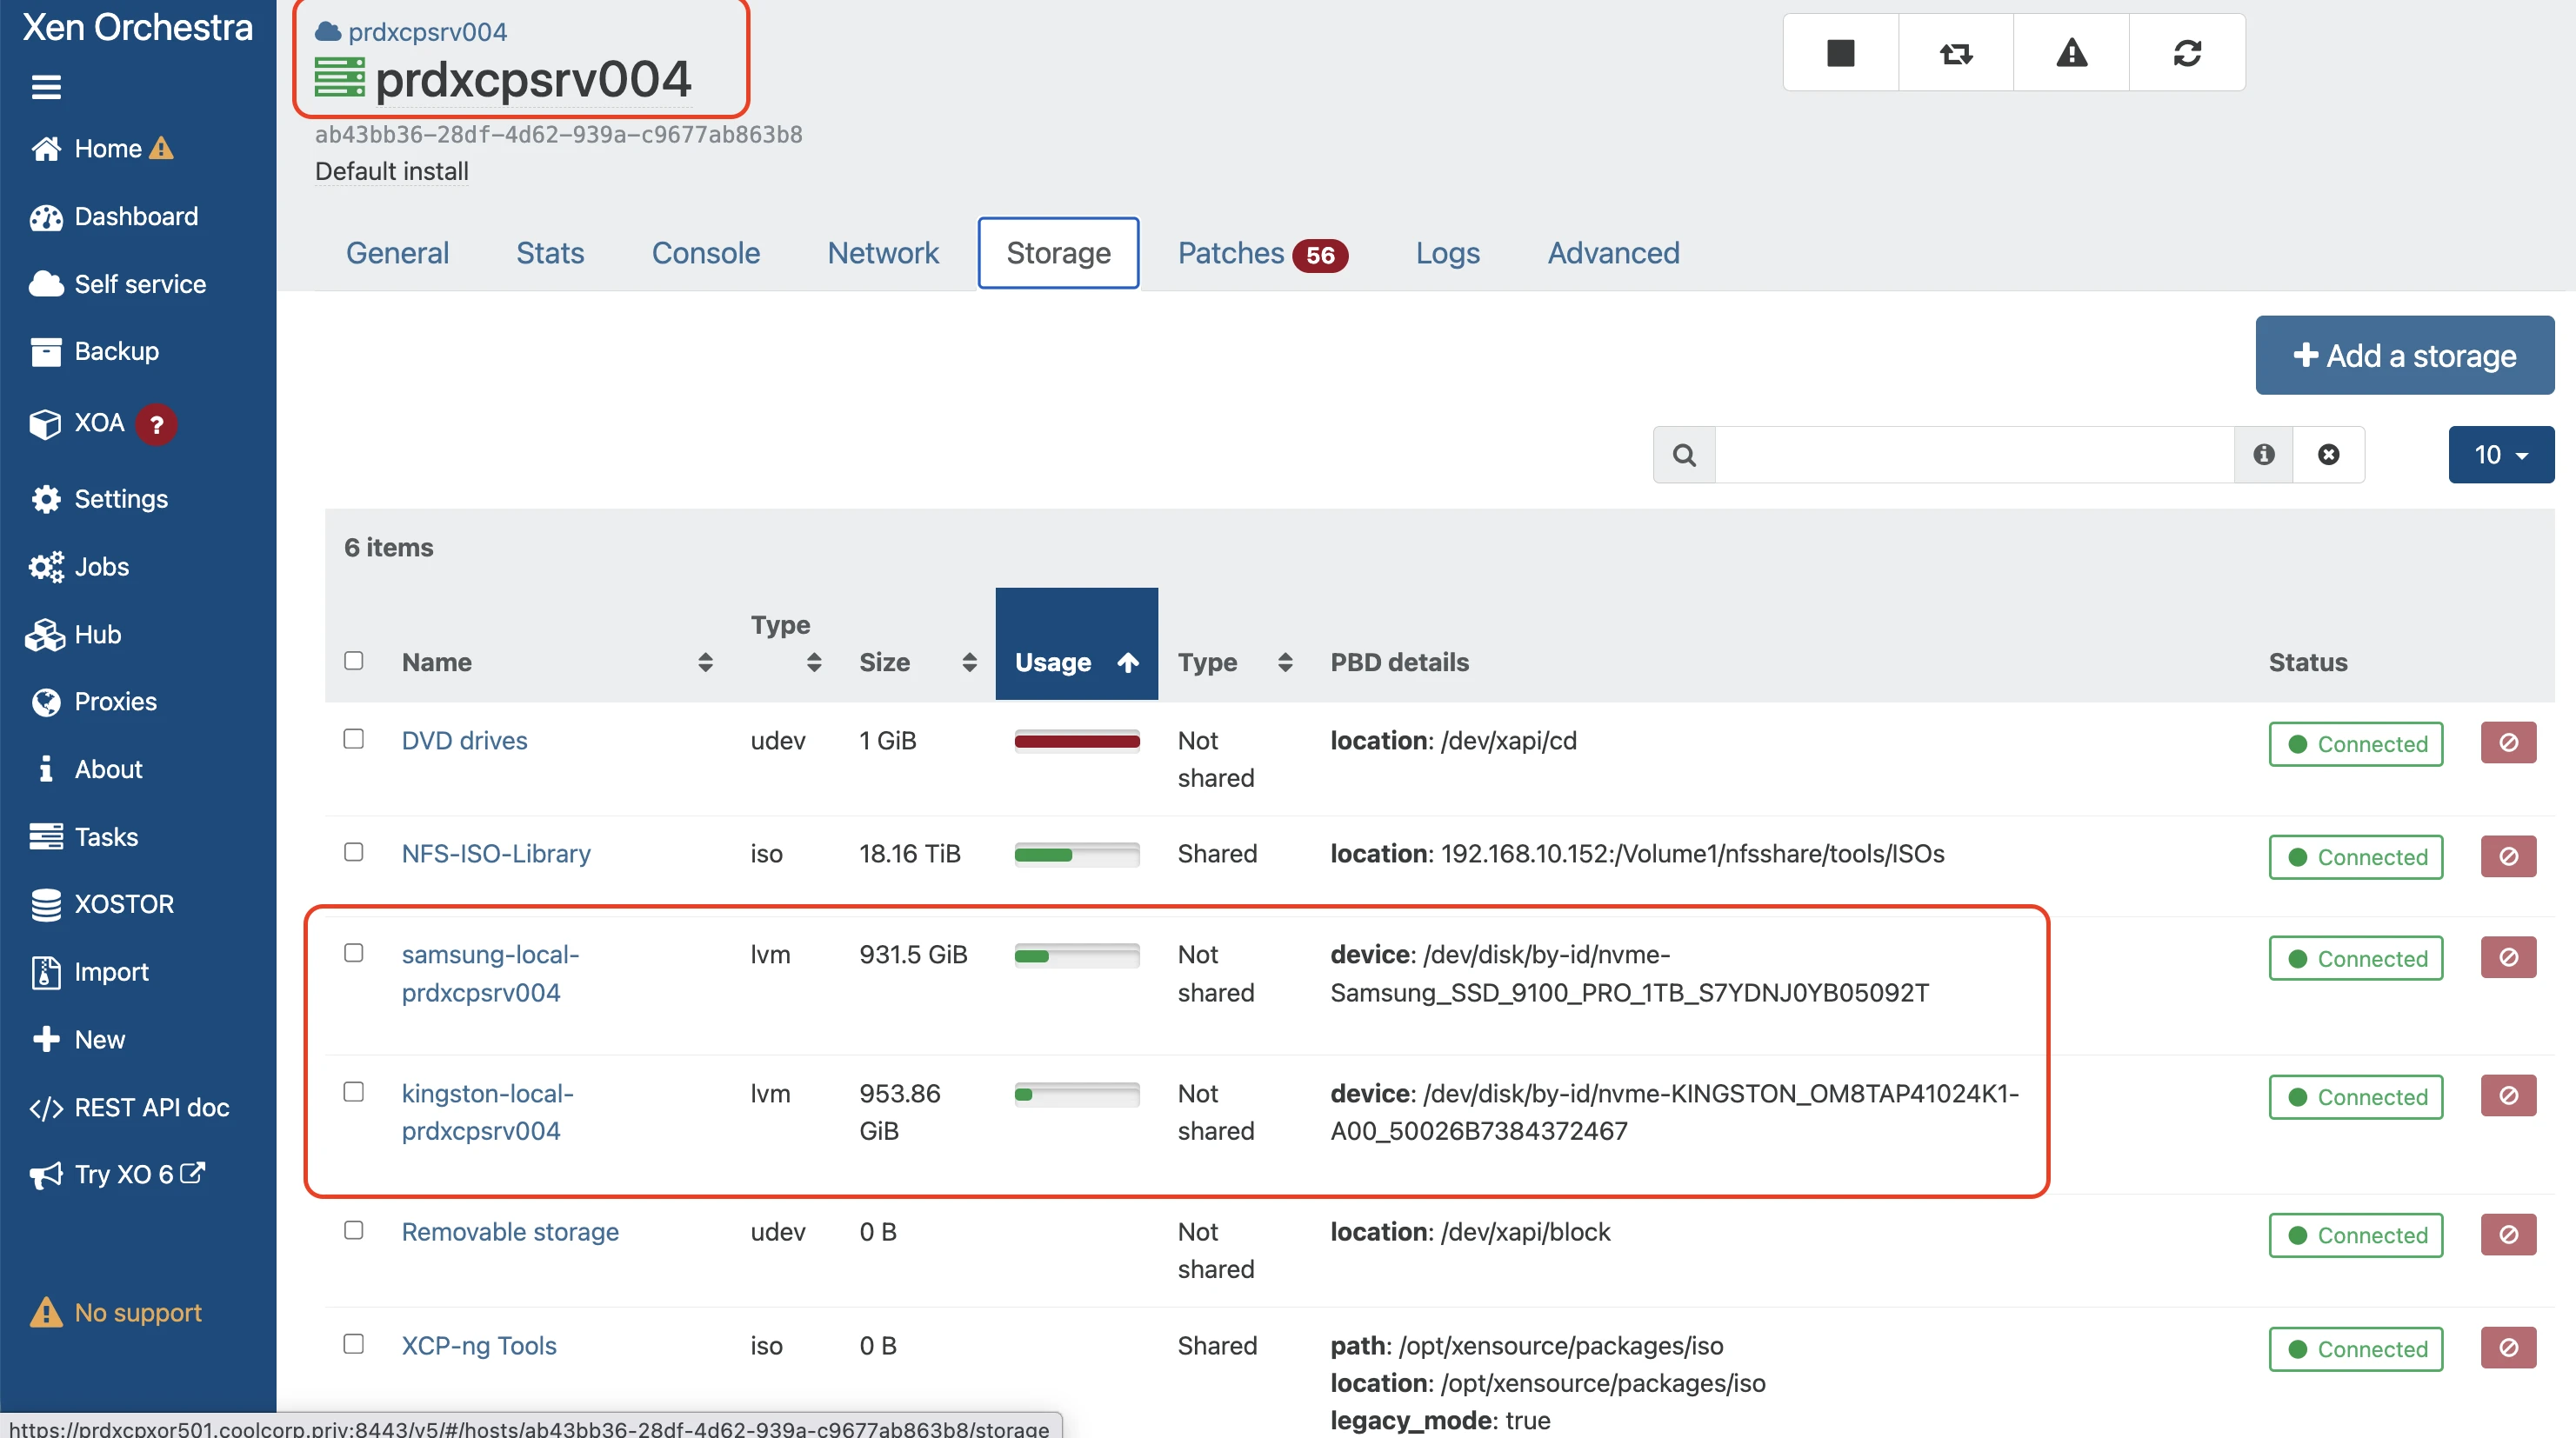Open XOSTOR section
Screen dimensions: 2576x1438
[102, 904]
